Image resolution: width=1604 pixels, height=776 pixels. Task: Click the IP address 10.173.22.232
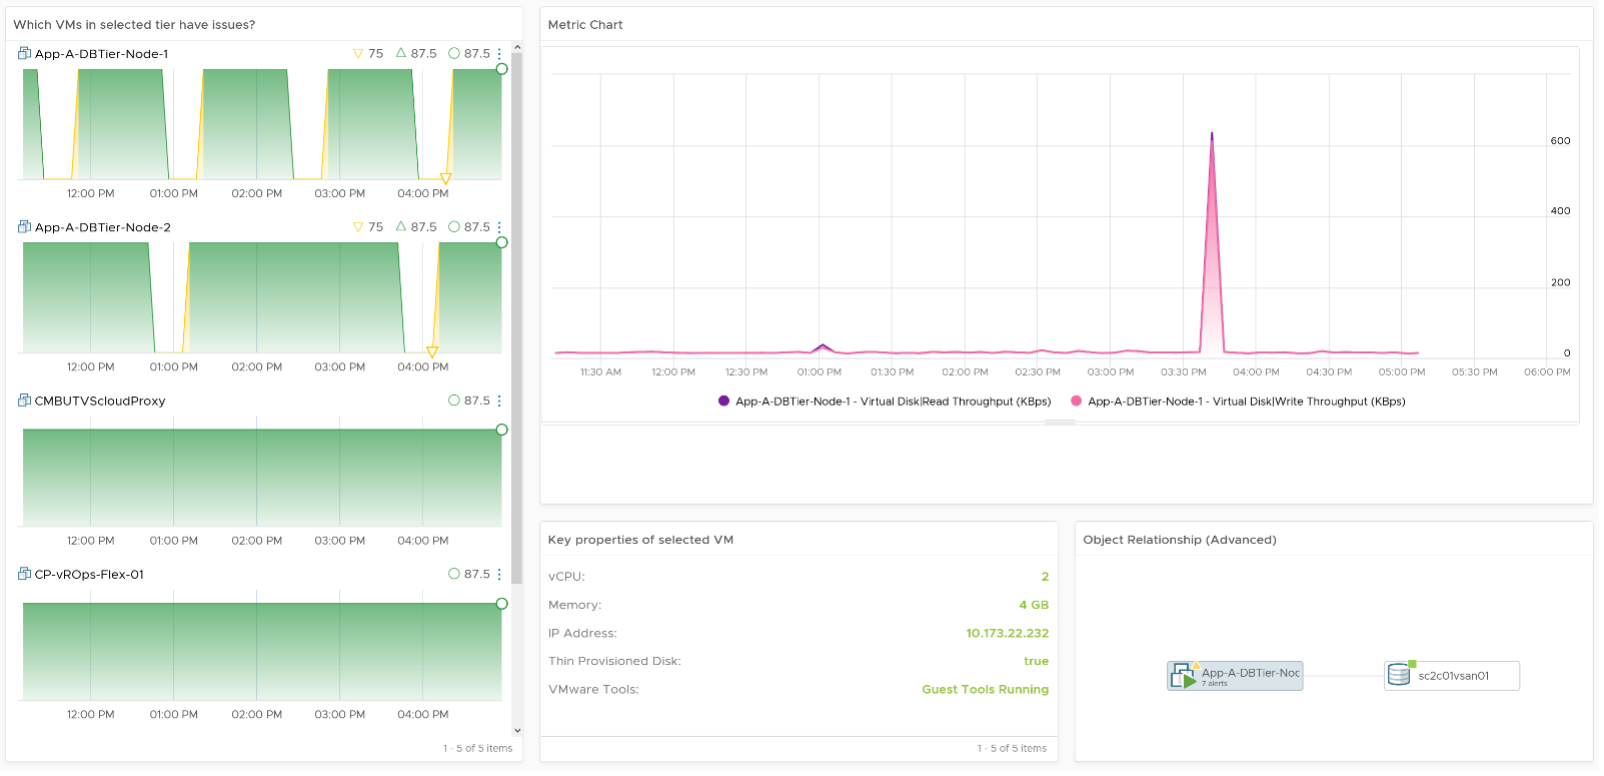click(1008, 633)
